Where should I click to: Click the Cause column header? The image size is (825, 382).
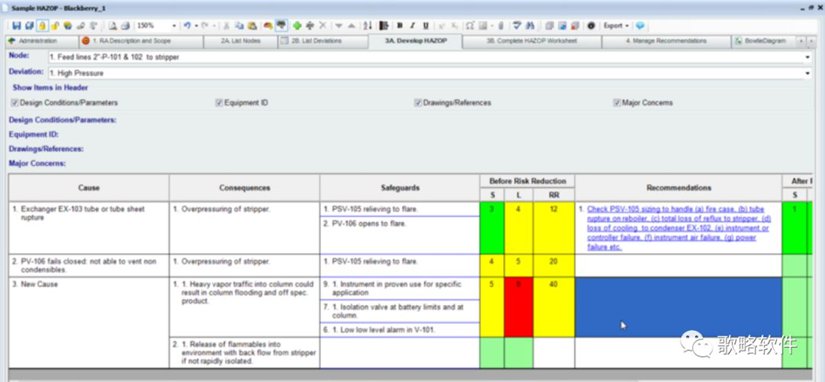coord(89,187)
